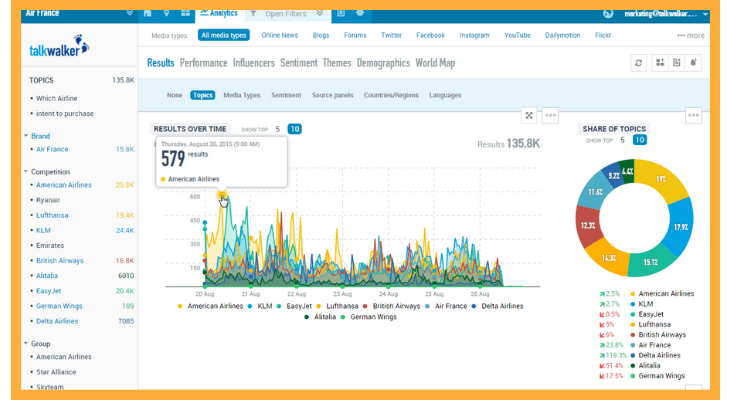This screenshot has height=400, width=730.
Task: Open the Influencers tab
Action: [x=254, y=63]
